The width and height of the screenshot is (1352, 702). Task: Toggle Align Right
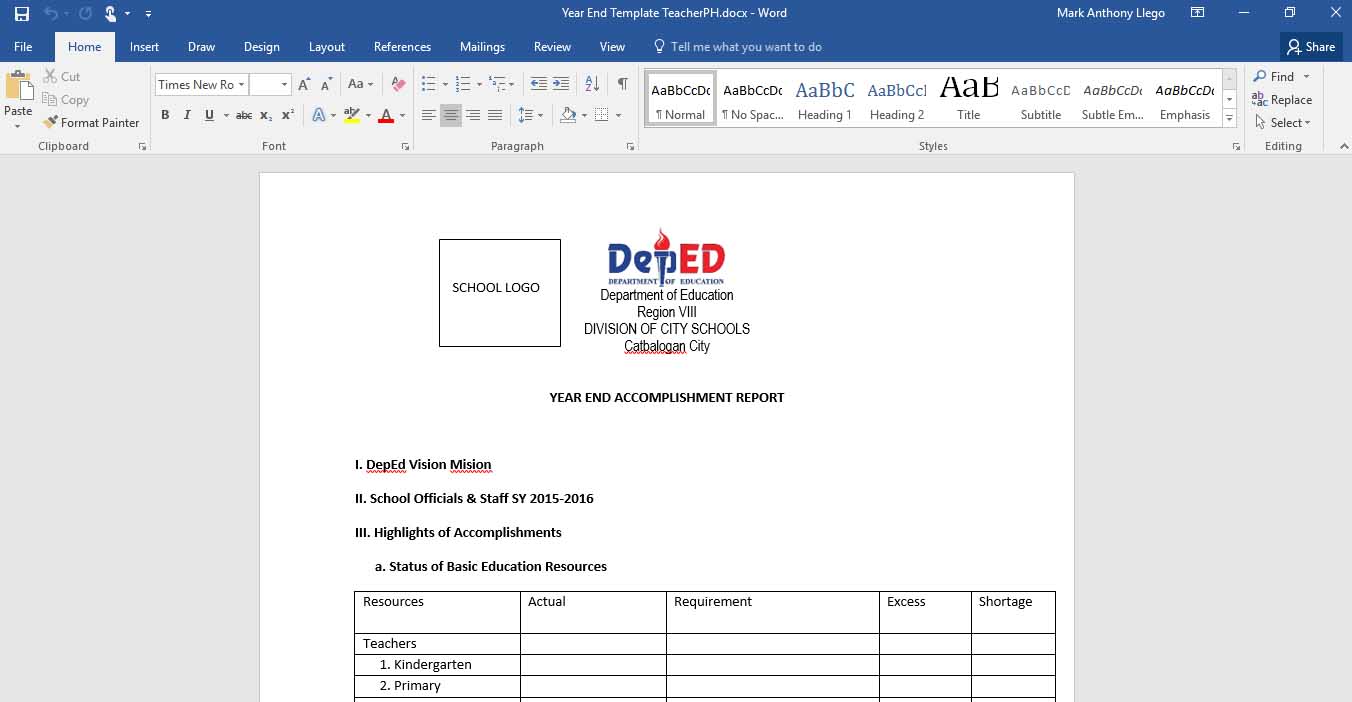[473, 116]
